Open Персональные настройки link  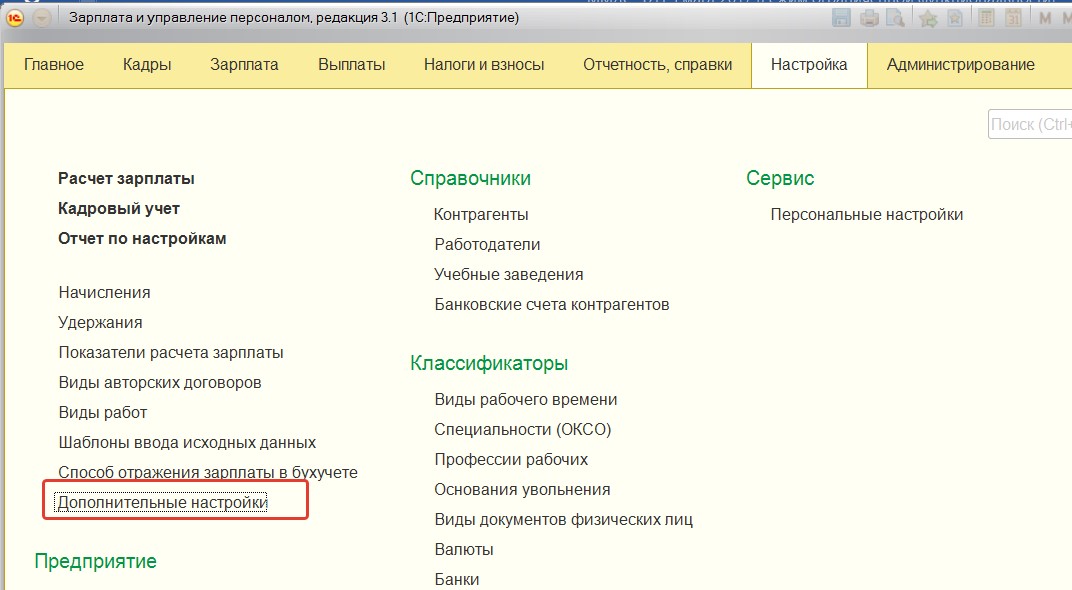click(867, 215)
